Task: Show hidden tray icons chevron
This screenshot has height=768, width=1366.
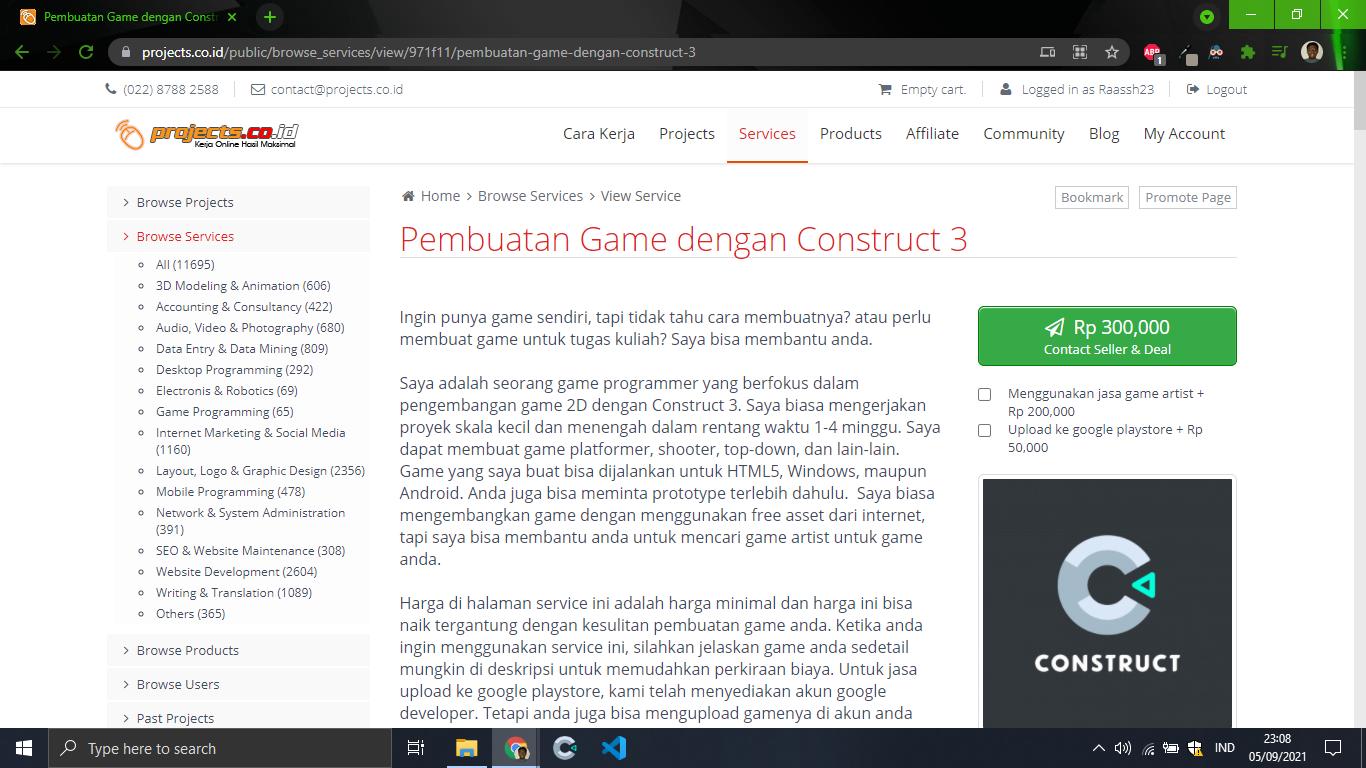Action: [x=1099, y=748]
